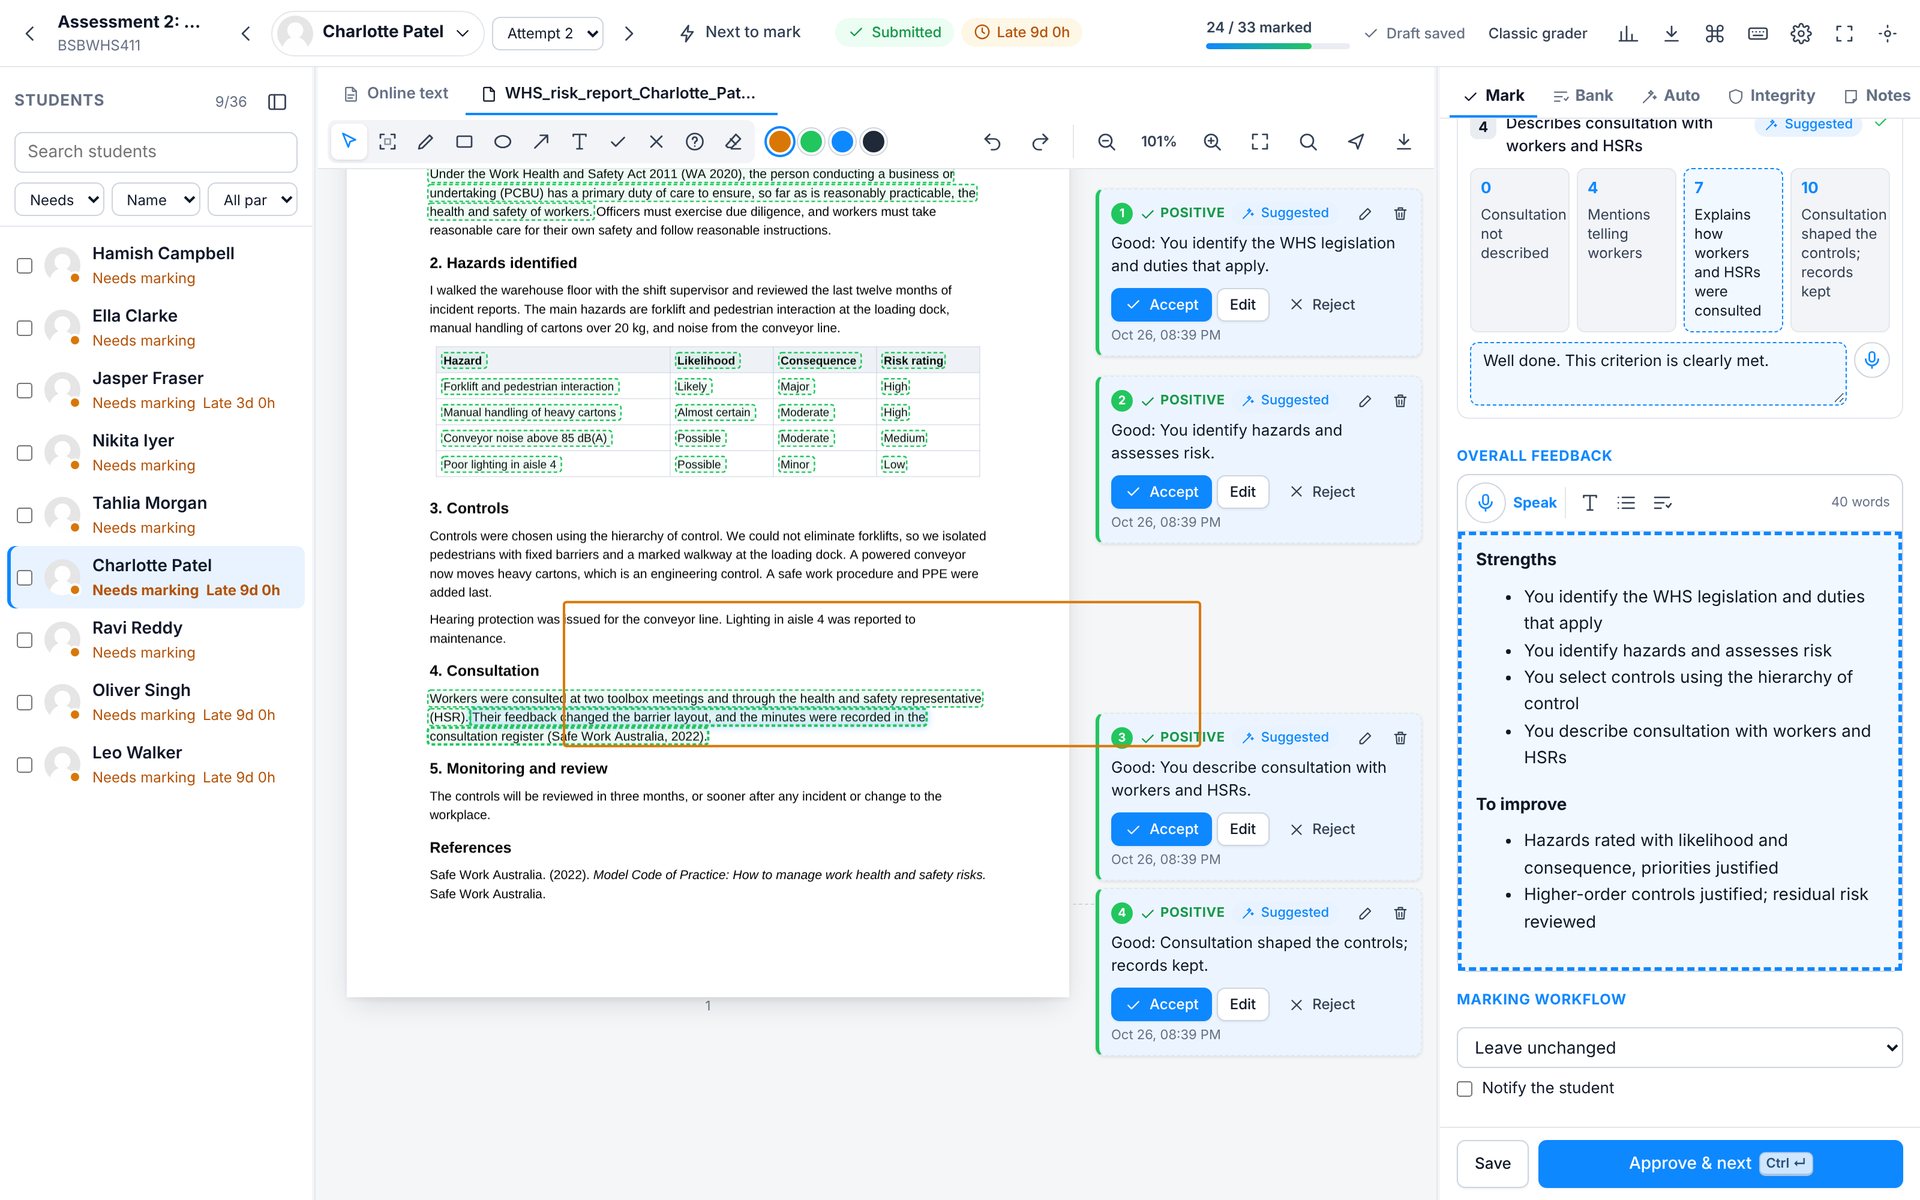Open the Charlotte Patel student dropdown
Image resolution: width=1920 pixels, height=1200 pixels.
[378, 33]
